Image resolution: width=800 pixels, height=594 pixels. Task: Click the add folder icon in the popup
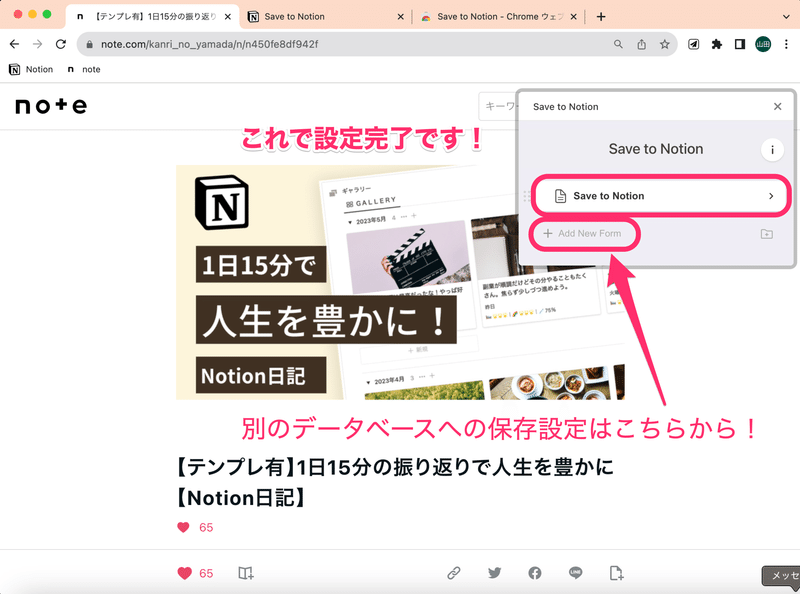coord(766,234)
